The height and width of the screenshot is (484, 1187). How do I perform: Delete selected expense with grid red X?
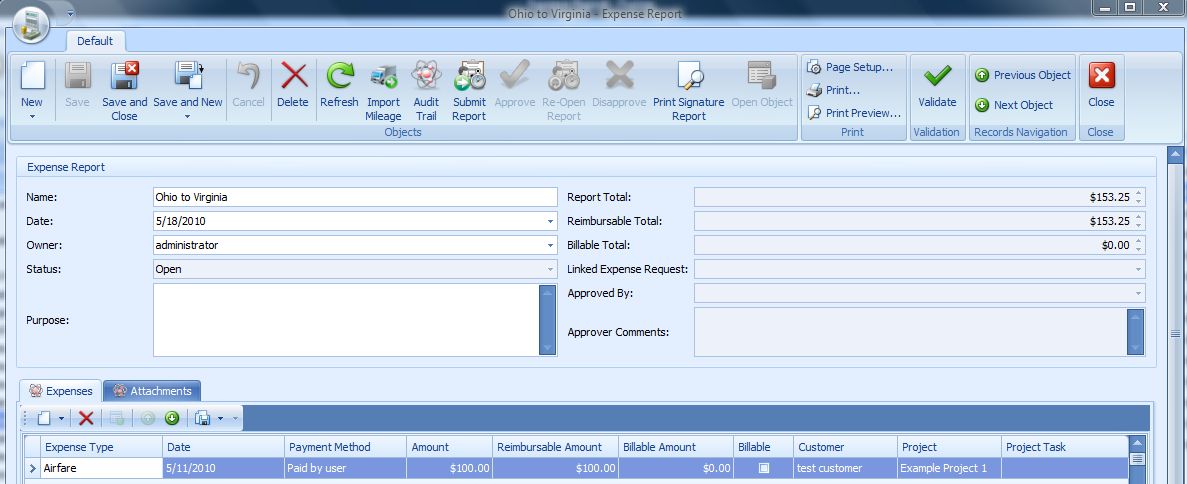click(86, 418)
